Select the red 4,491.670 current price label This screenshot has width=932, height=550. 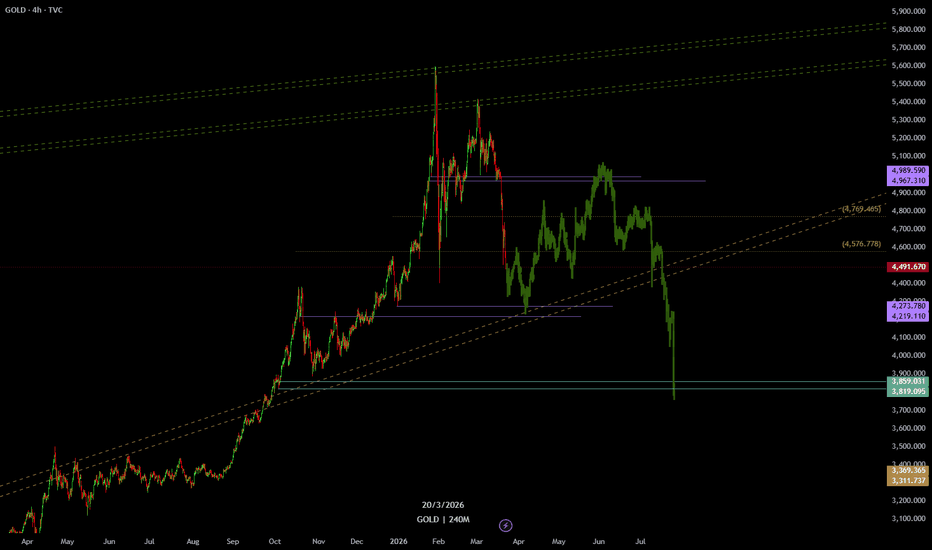tap(908, 268)
